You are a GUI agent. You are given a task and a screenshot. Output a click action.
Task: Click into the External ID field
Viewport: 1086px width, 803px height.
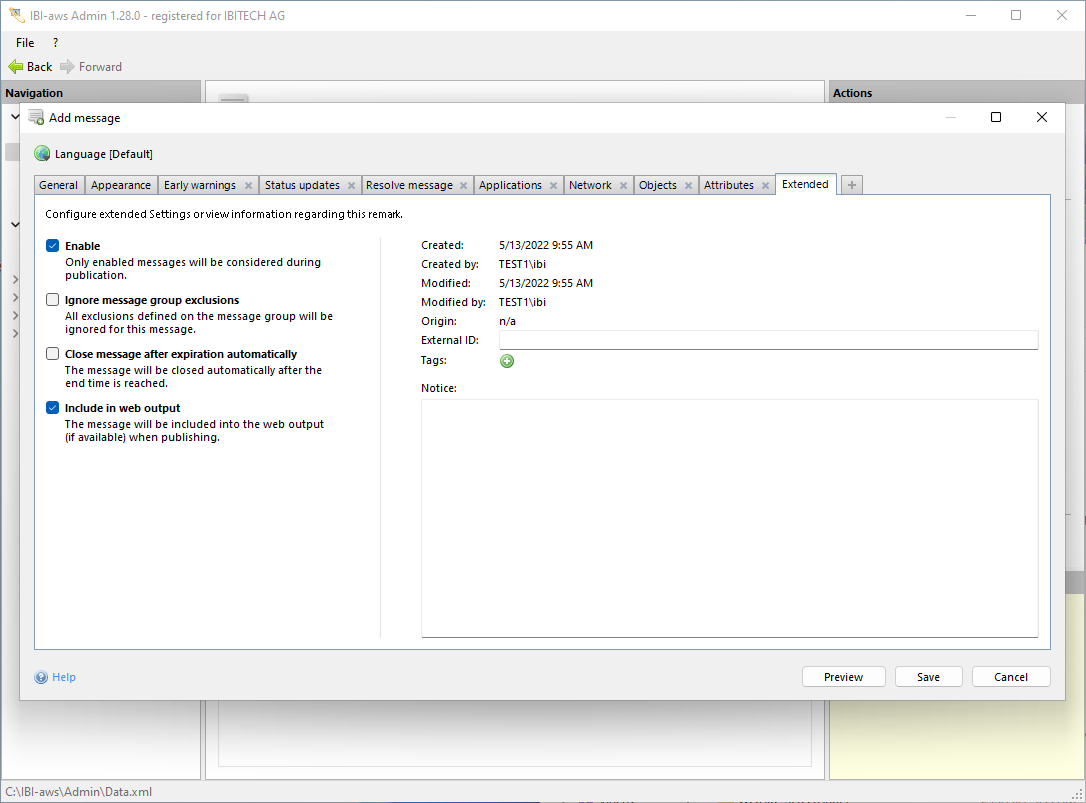(x=767, y=340)
